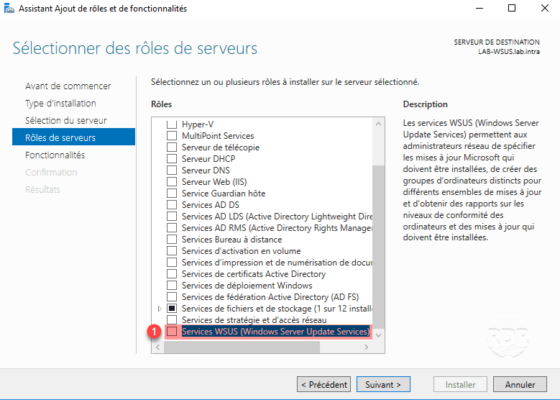Enable Services de déploiement Windows checkbox
This screenshot has width=560, height=400.
(x=172, y=285)
